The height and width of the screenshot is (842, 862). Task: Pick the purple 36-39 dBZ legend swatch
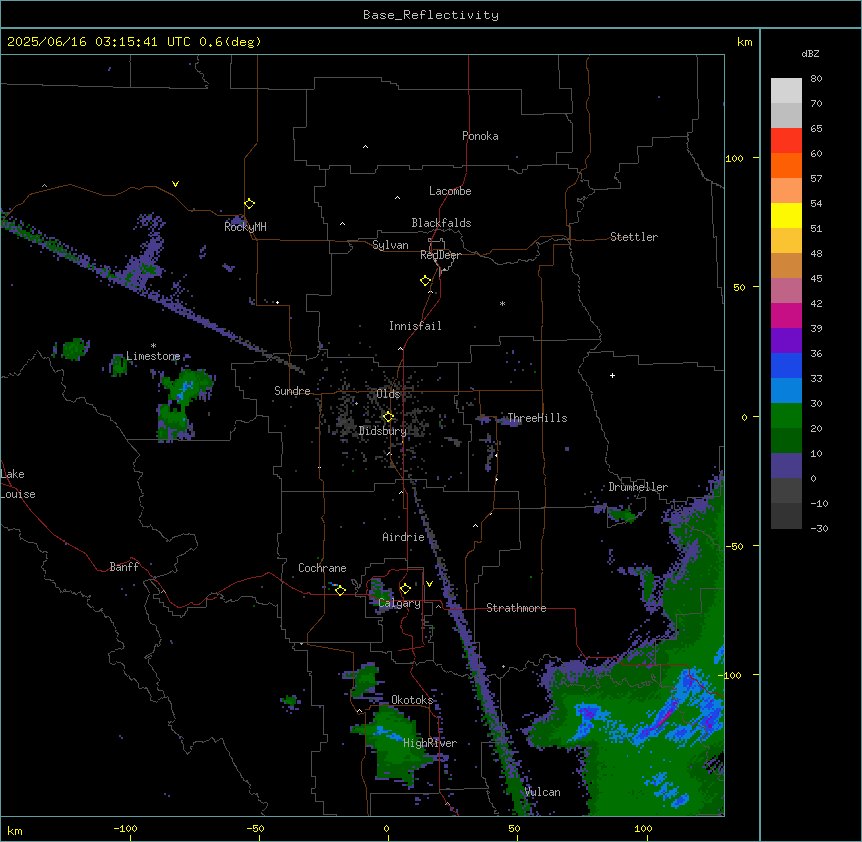(x=786, y=341)
